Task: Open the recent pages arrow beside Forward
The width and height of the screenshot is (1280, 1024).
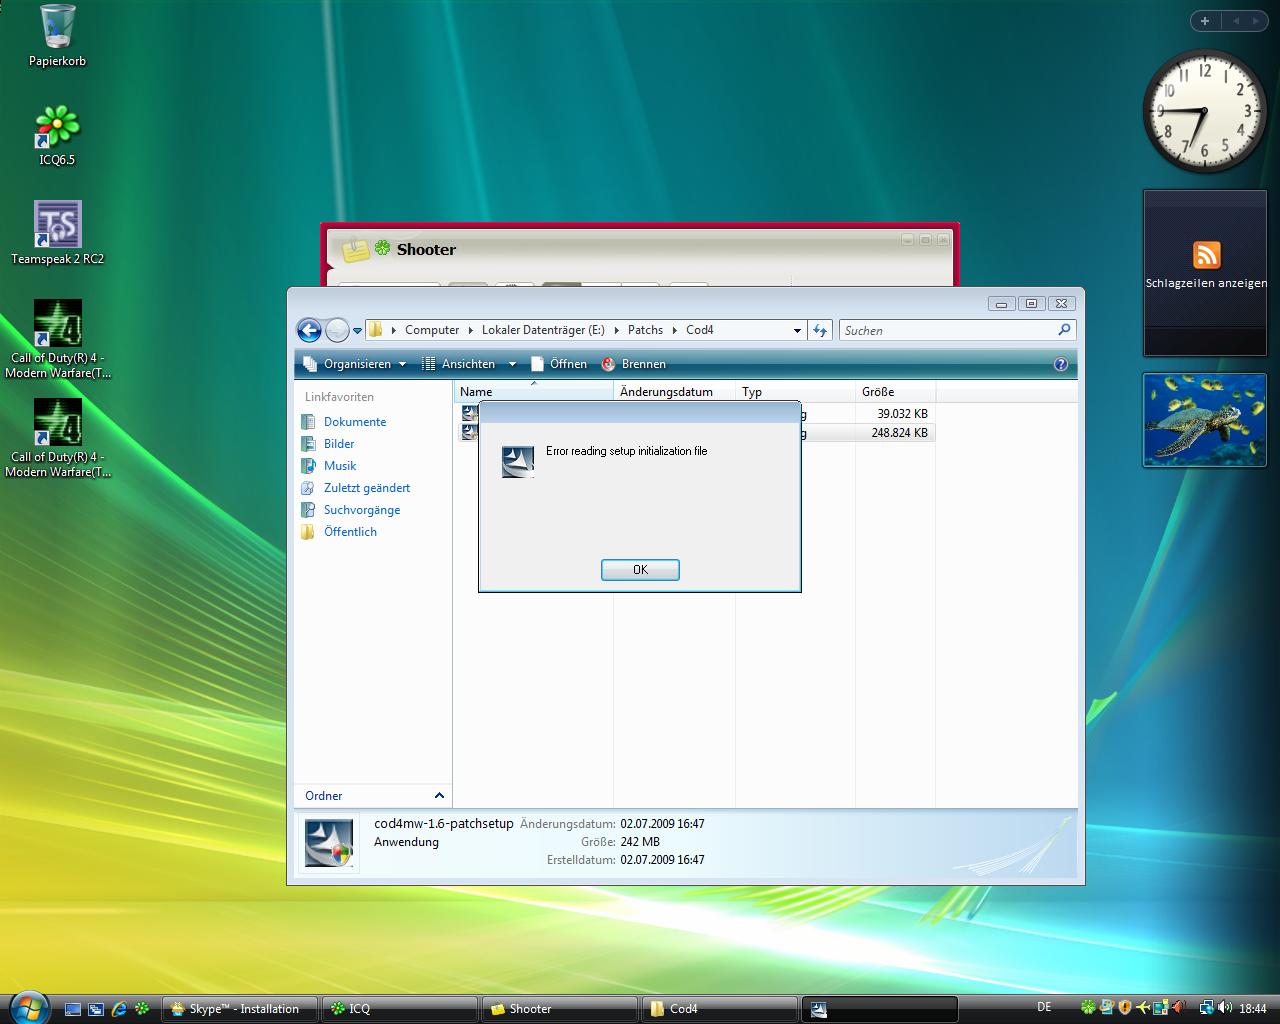Action: pos(357,331)
